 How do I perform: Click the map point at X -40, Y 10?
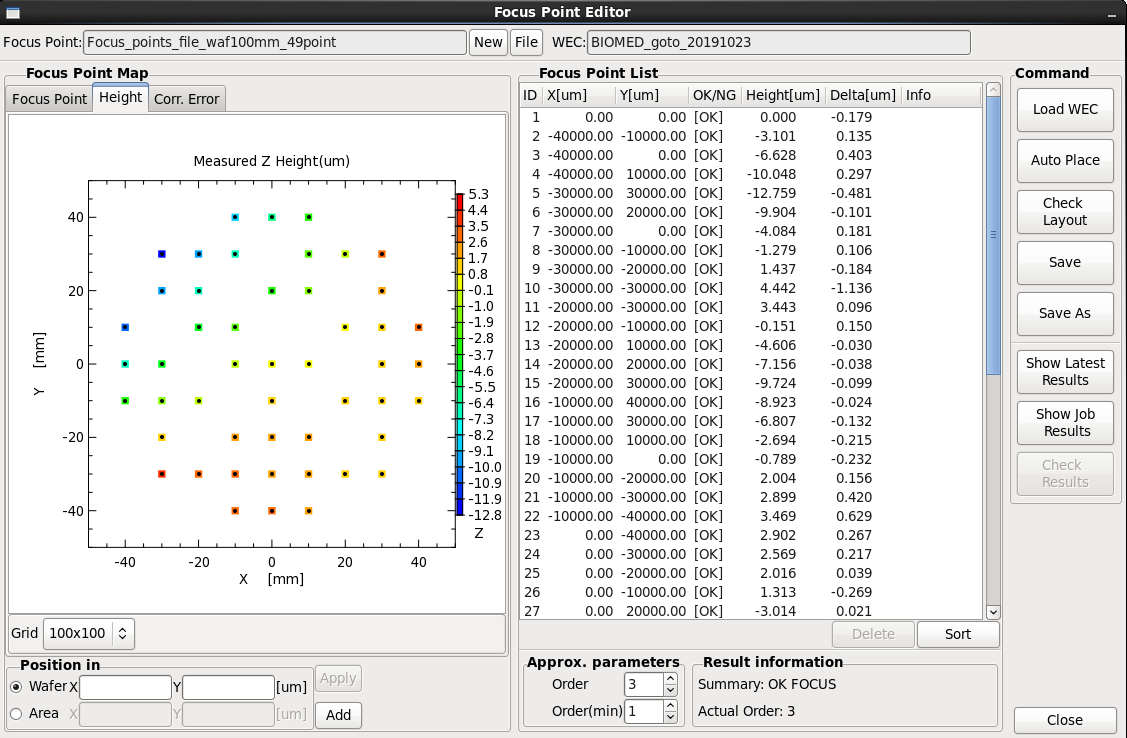click(x=125, y=328)
